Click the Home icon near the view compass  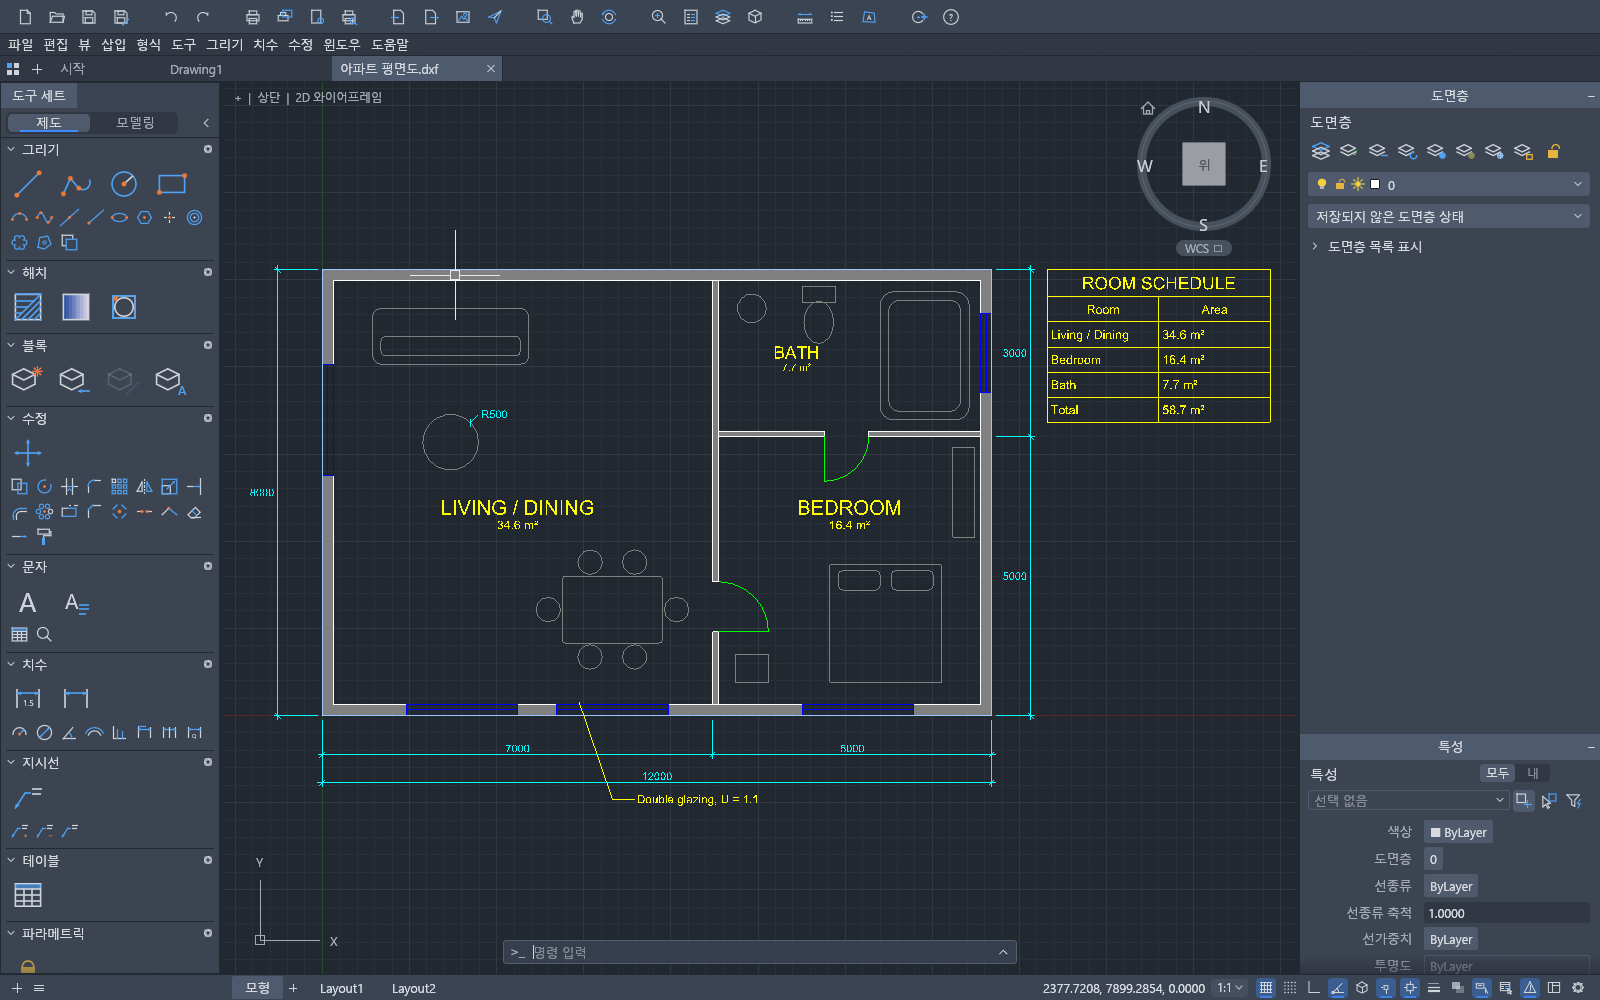click(x=1148, y=108)
